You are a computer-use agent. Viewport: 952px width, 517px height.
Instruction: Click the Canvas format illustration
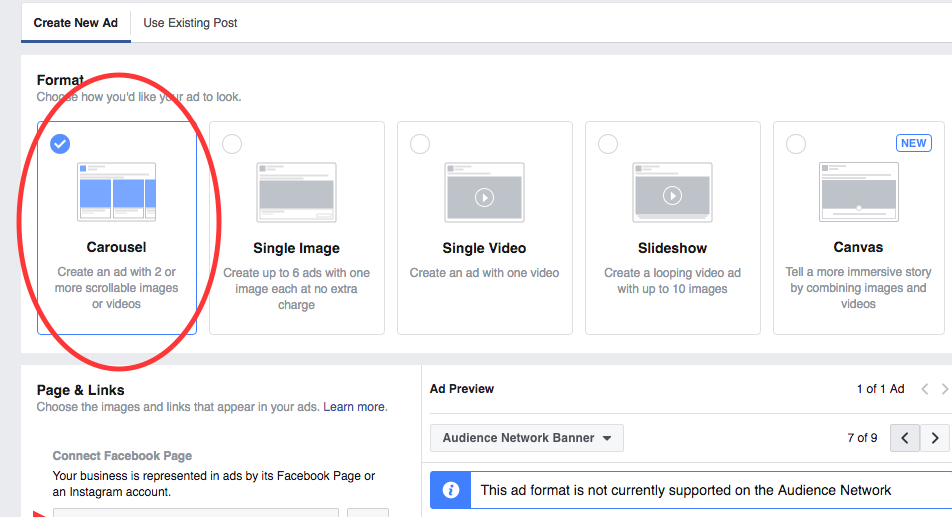859,191
